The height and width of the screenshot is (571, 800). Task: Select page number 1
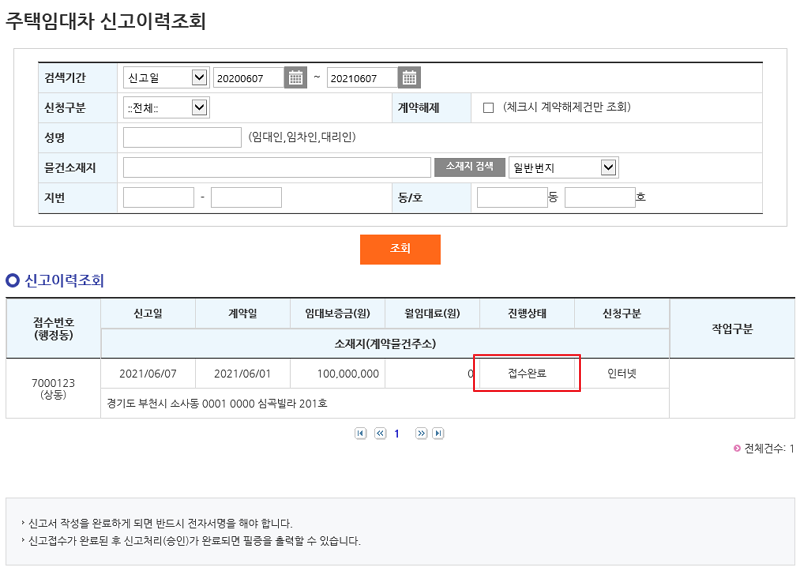[396, 434]
